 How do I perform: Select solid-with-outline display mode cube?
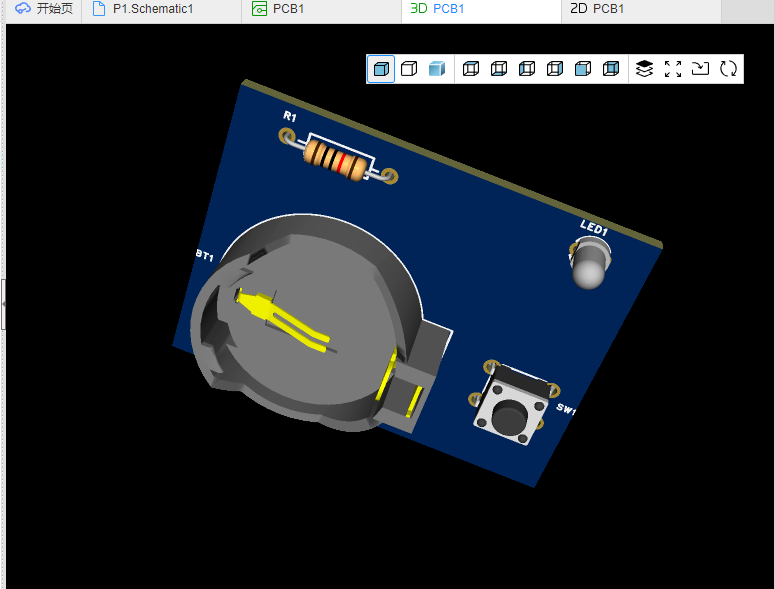pyautogui.click(x=381, y=69)
